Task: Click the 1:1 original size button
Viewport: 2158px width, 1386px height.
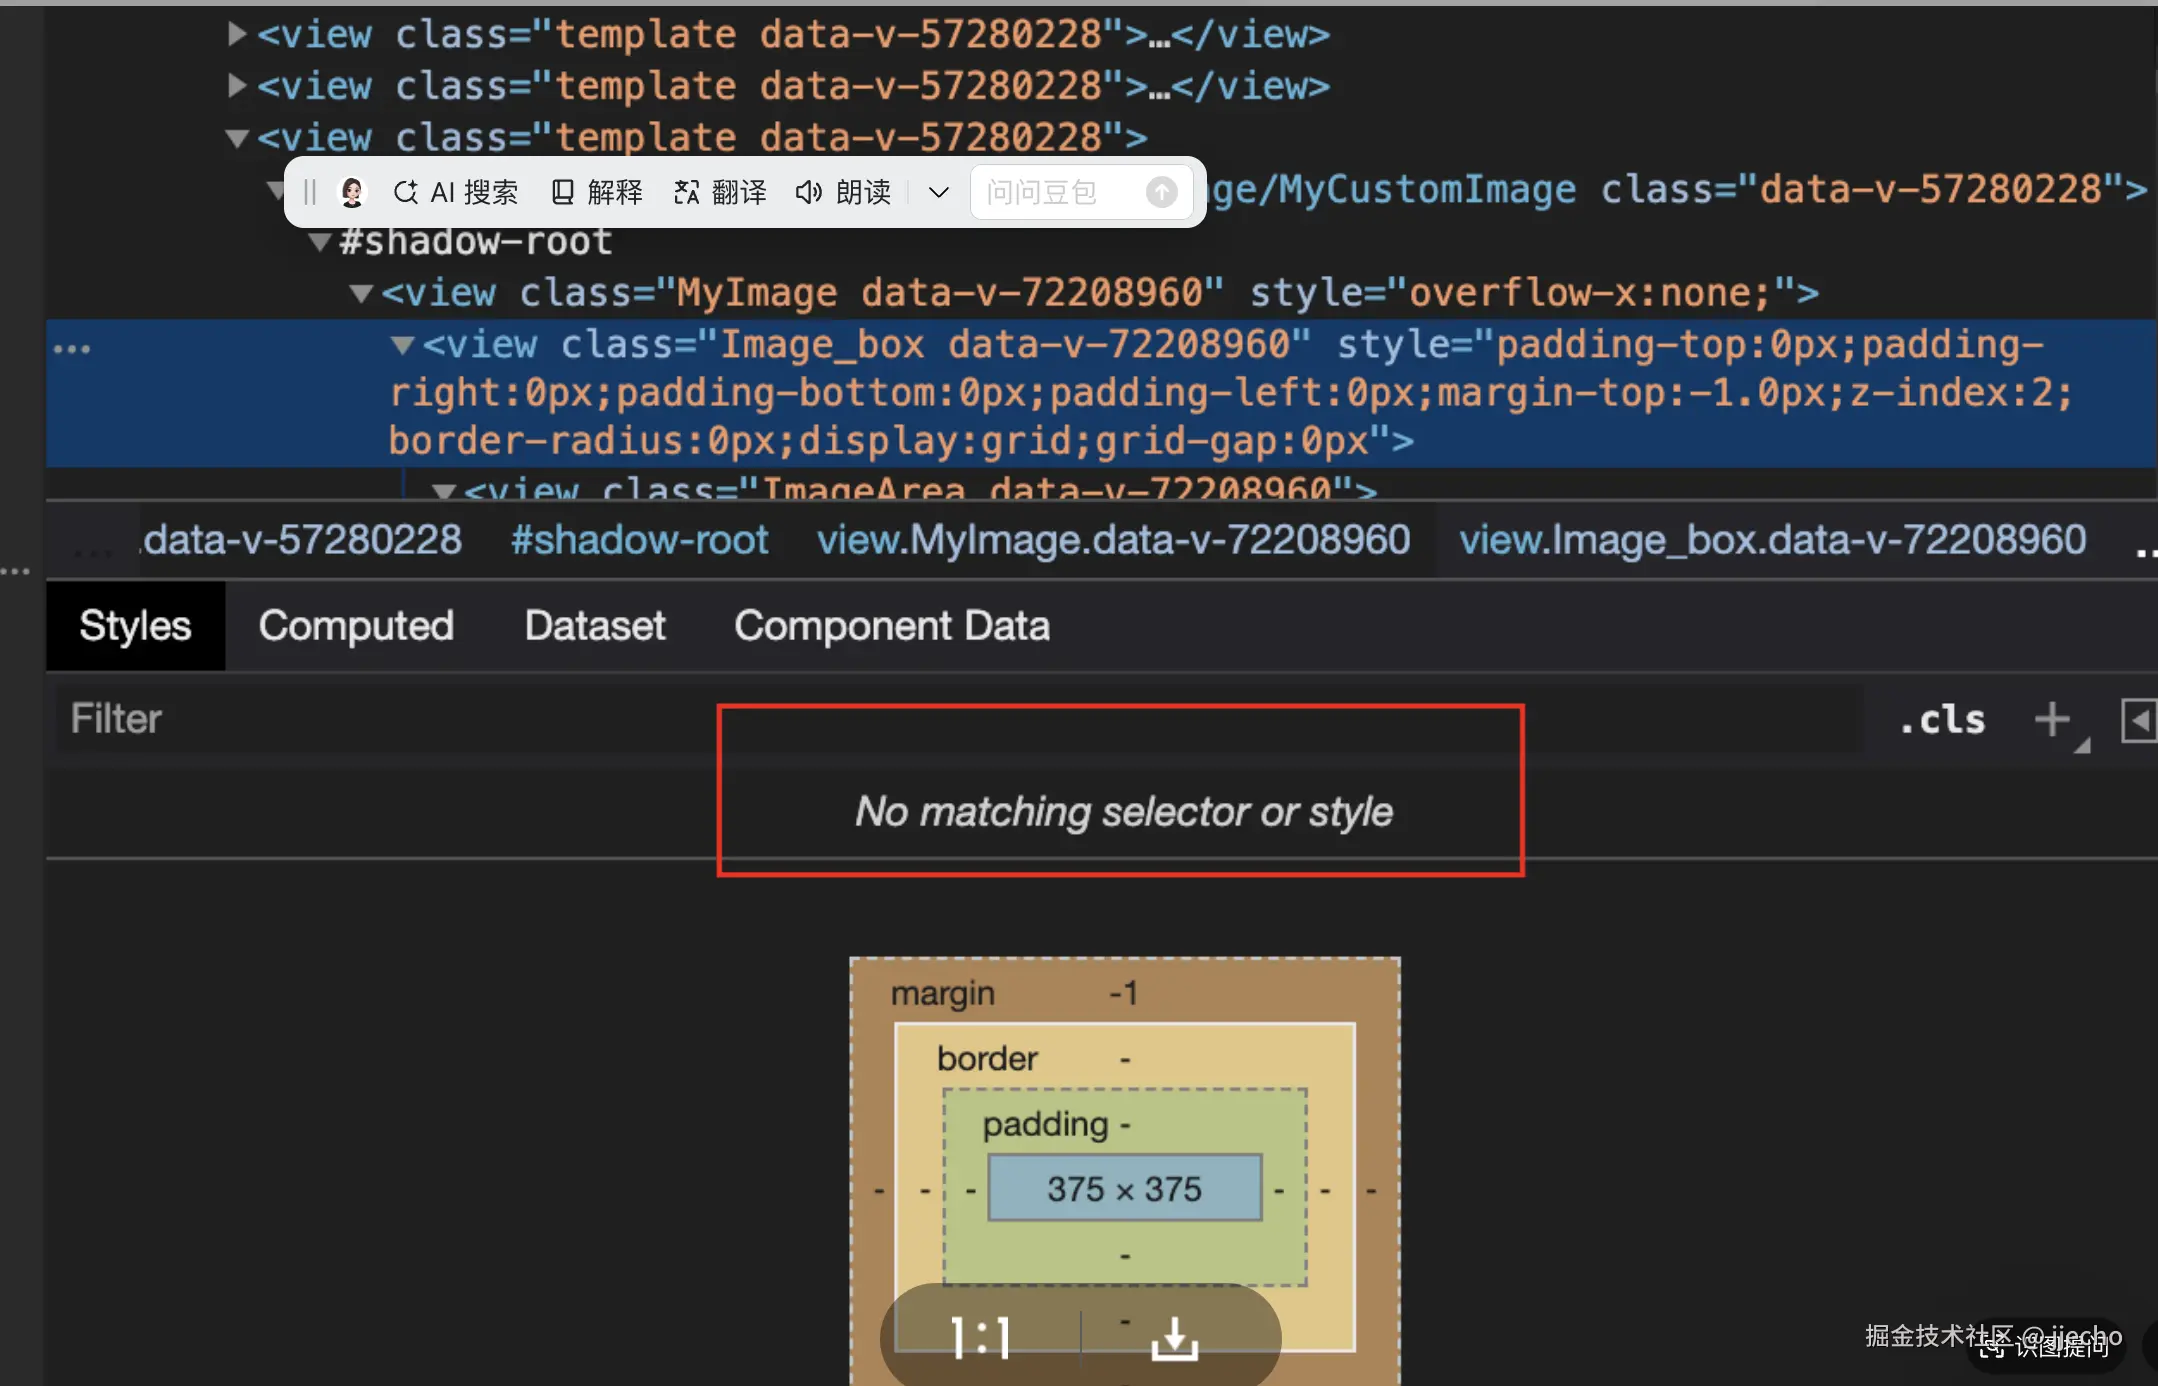Action: click(981, 1337)
